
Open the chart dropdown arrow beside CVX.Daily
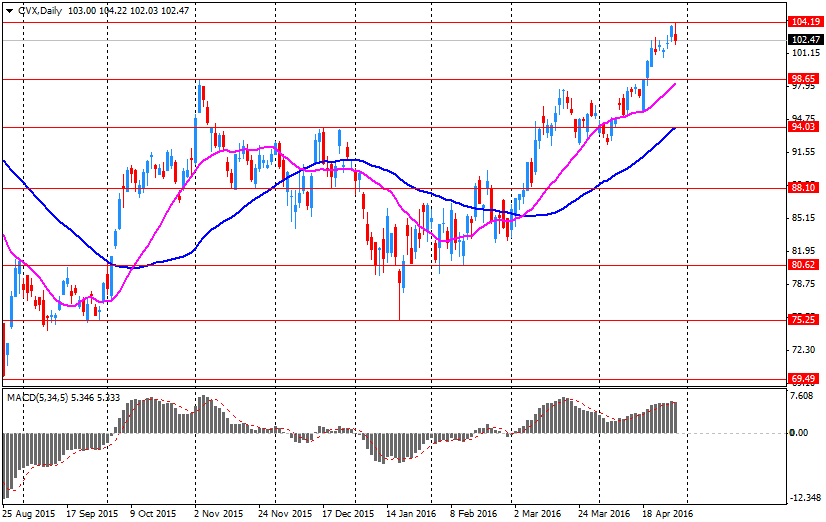tap(9, 11)
